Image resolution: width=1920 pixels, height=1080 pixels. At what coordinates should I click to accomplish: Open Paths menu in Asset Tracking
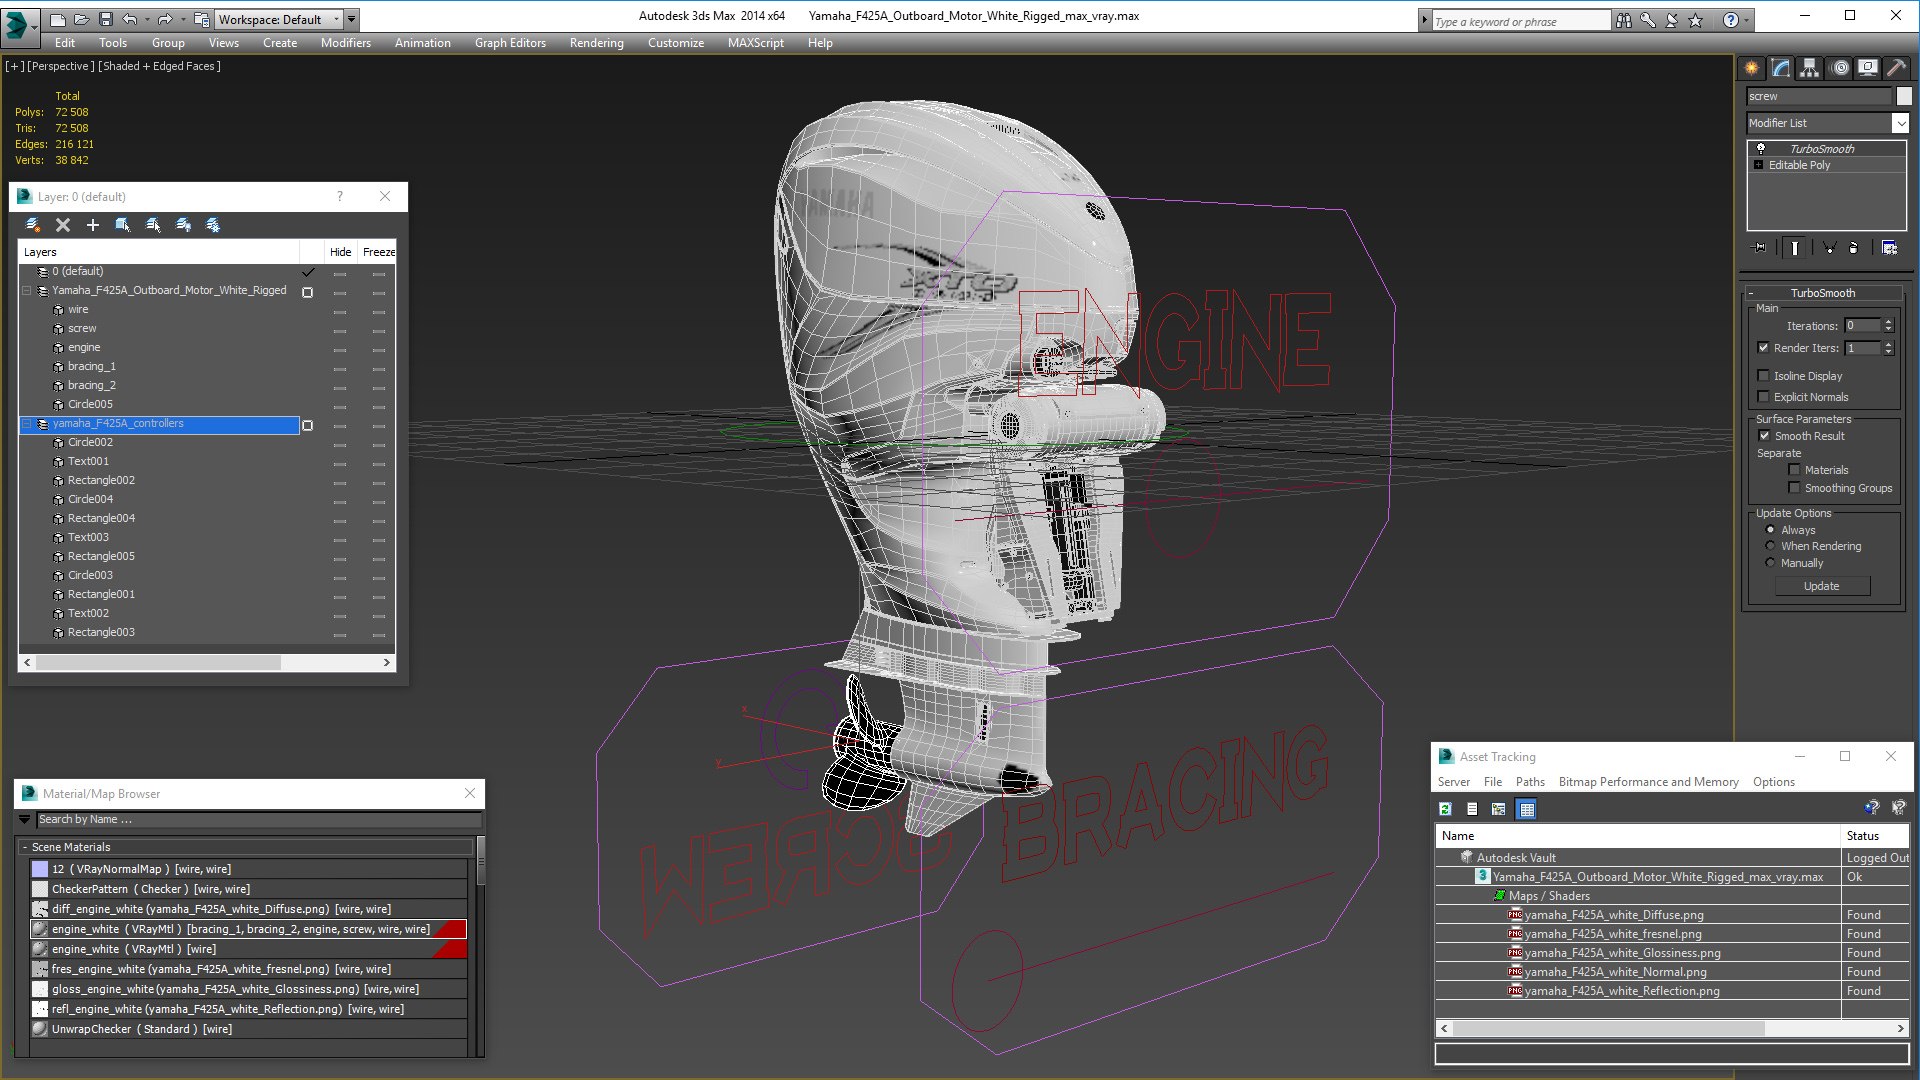[x=1529, y=782]
